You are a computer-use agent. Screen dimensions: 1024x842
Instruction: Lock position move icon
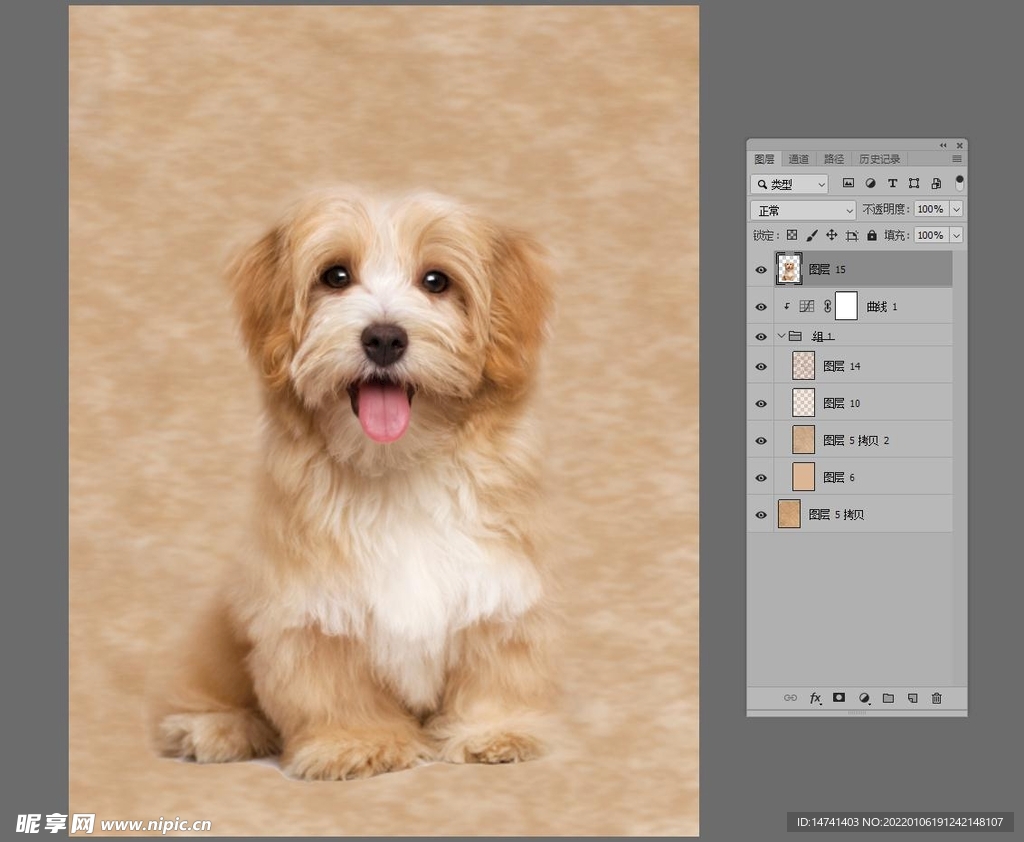pyautogui.click(x=831, y=235)
